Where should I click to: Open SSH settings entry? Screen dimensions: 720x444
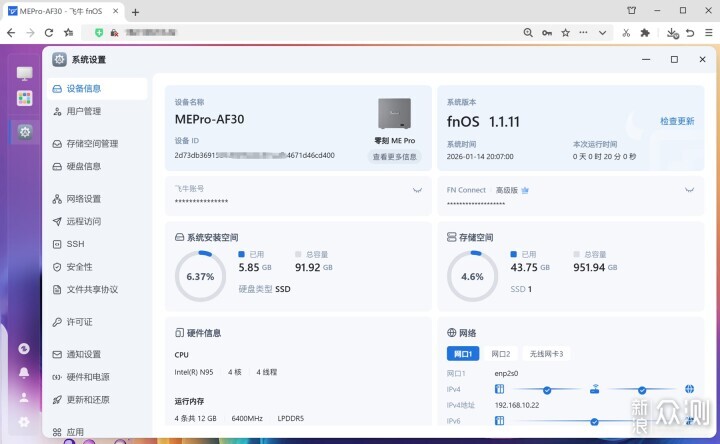coord(97,244)
